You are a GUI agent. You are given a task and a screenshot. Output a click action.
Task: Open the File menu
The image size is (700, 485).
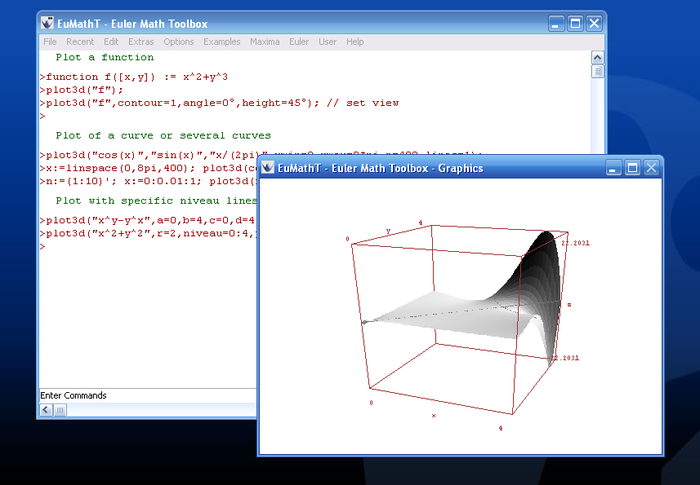50,42
